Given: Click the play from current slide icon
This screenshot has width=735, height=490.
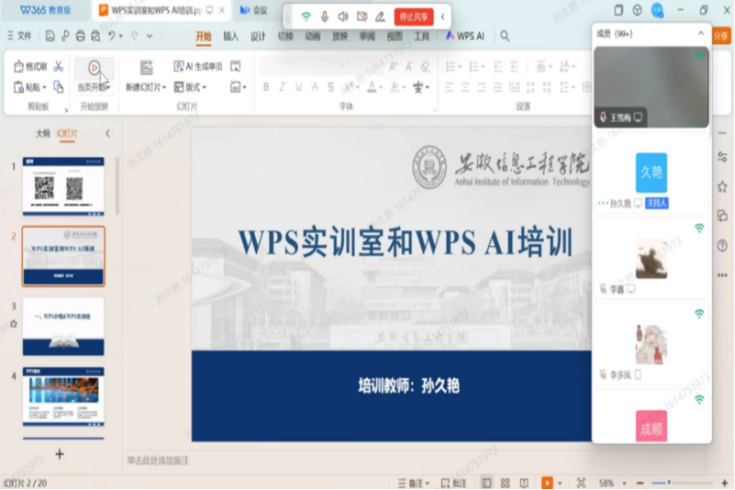Looking at the screenshot, I should [x=94, y=68].
